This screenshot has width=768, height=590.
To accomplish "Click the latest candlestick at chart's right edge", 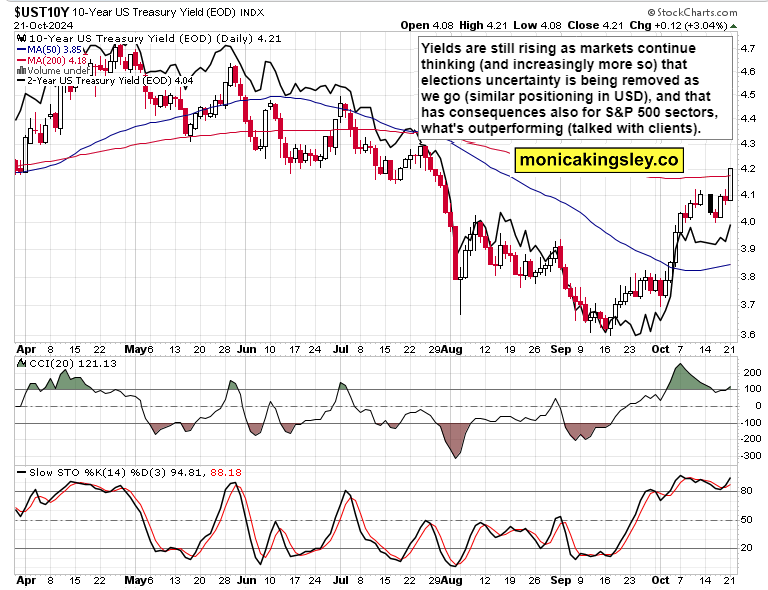I will [x=731, y=183].
